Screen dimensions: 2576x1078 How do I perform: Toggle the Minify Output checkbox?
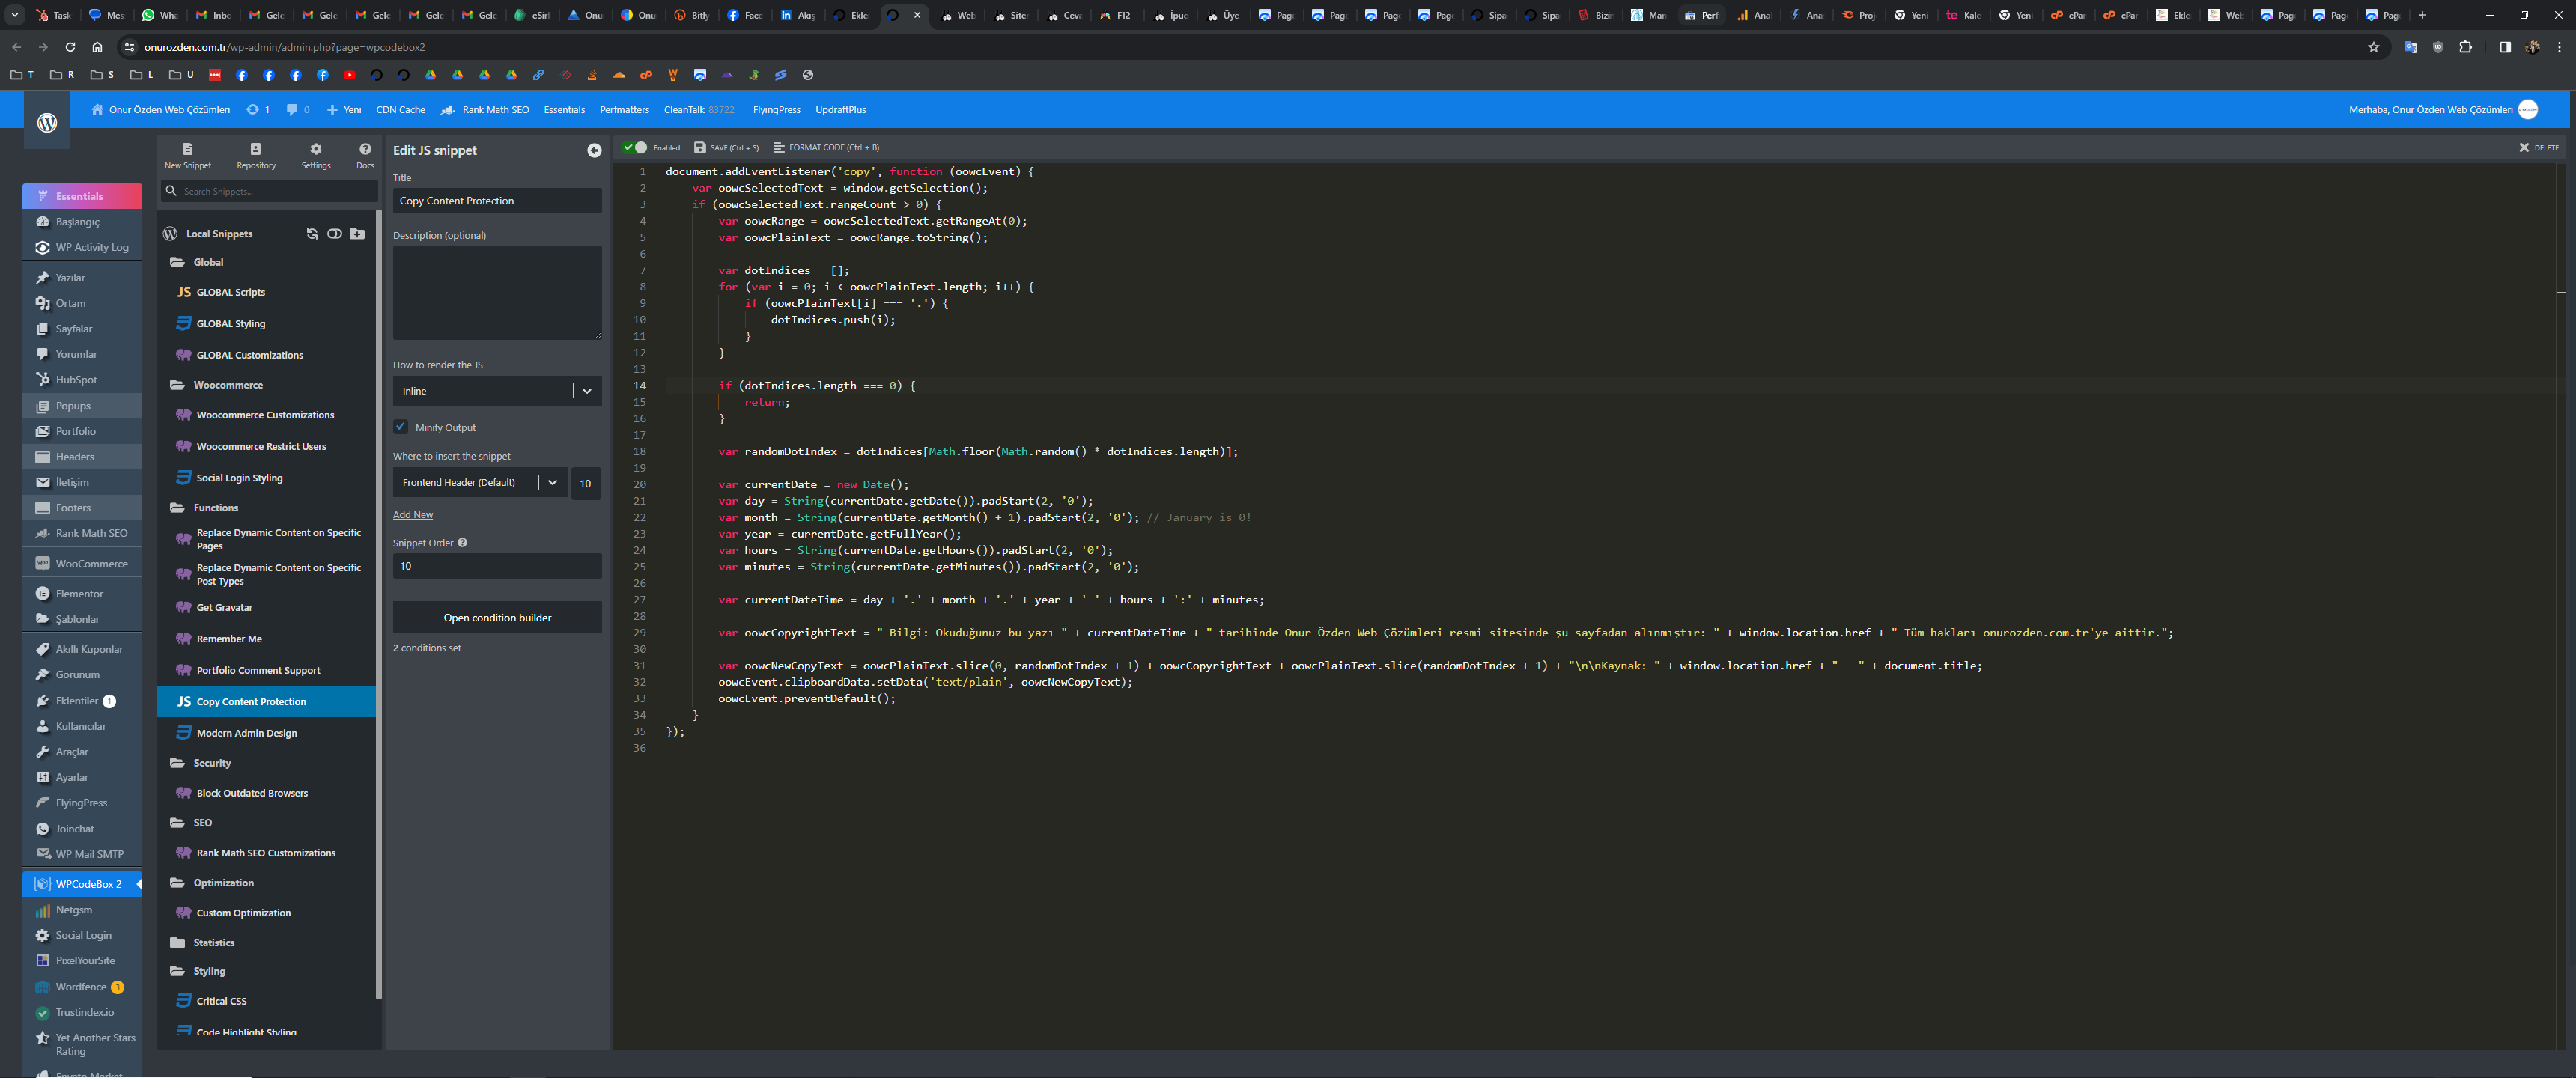tap(401, 427)
